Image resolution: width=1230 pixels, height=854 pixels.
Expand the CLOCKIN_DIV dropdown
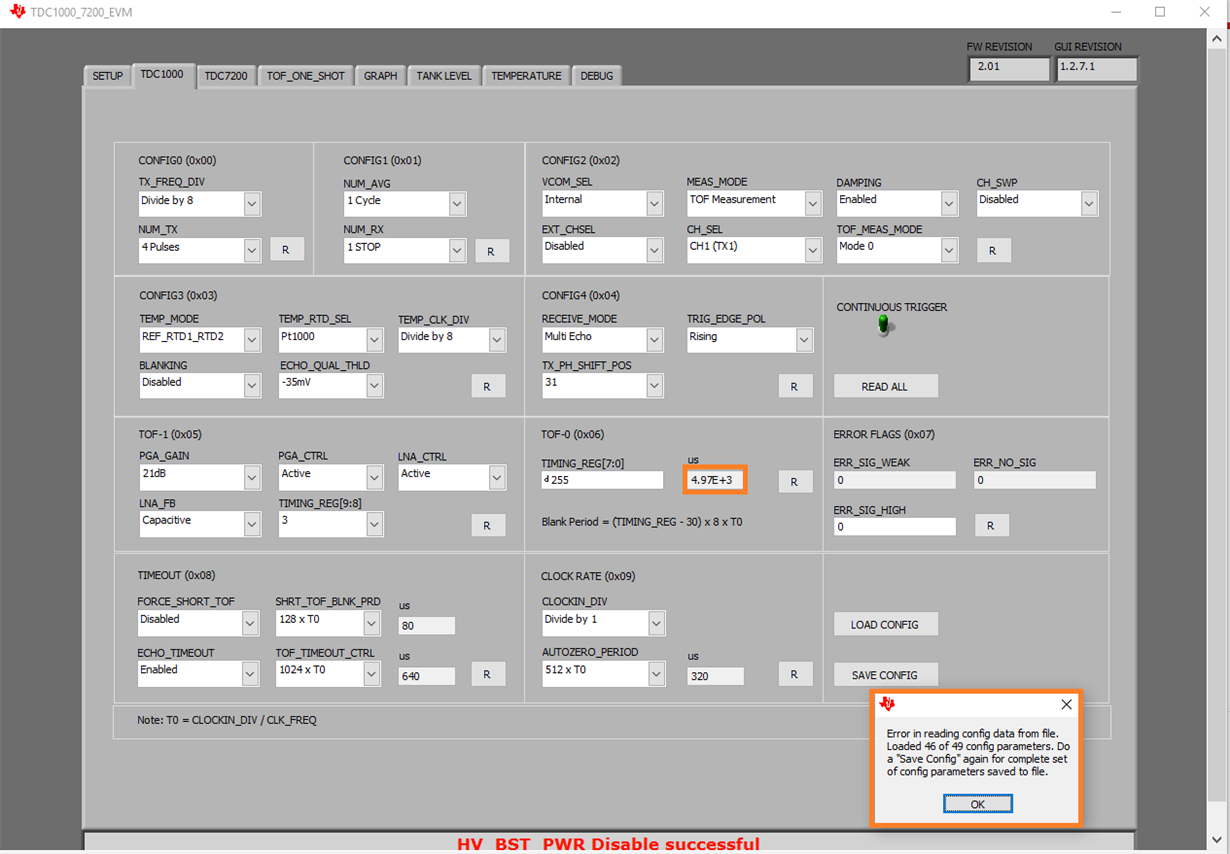point(656,623)
